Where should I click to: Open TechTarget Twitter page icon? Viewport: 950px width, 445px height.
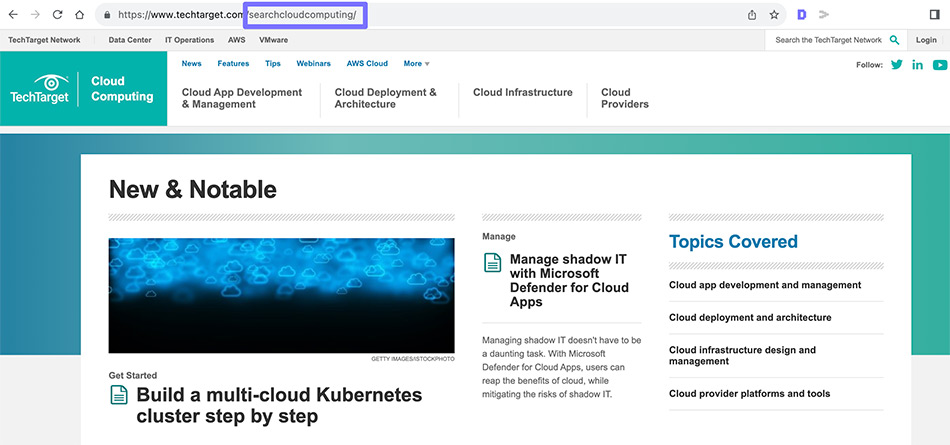click(897, 64)
